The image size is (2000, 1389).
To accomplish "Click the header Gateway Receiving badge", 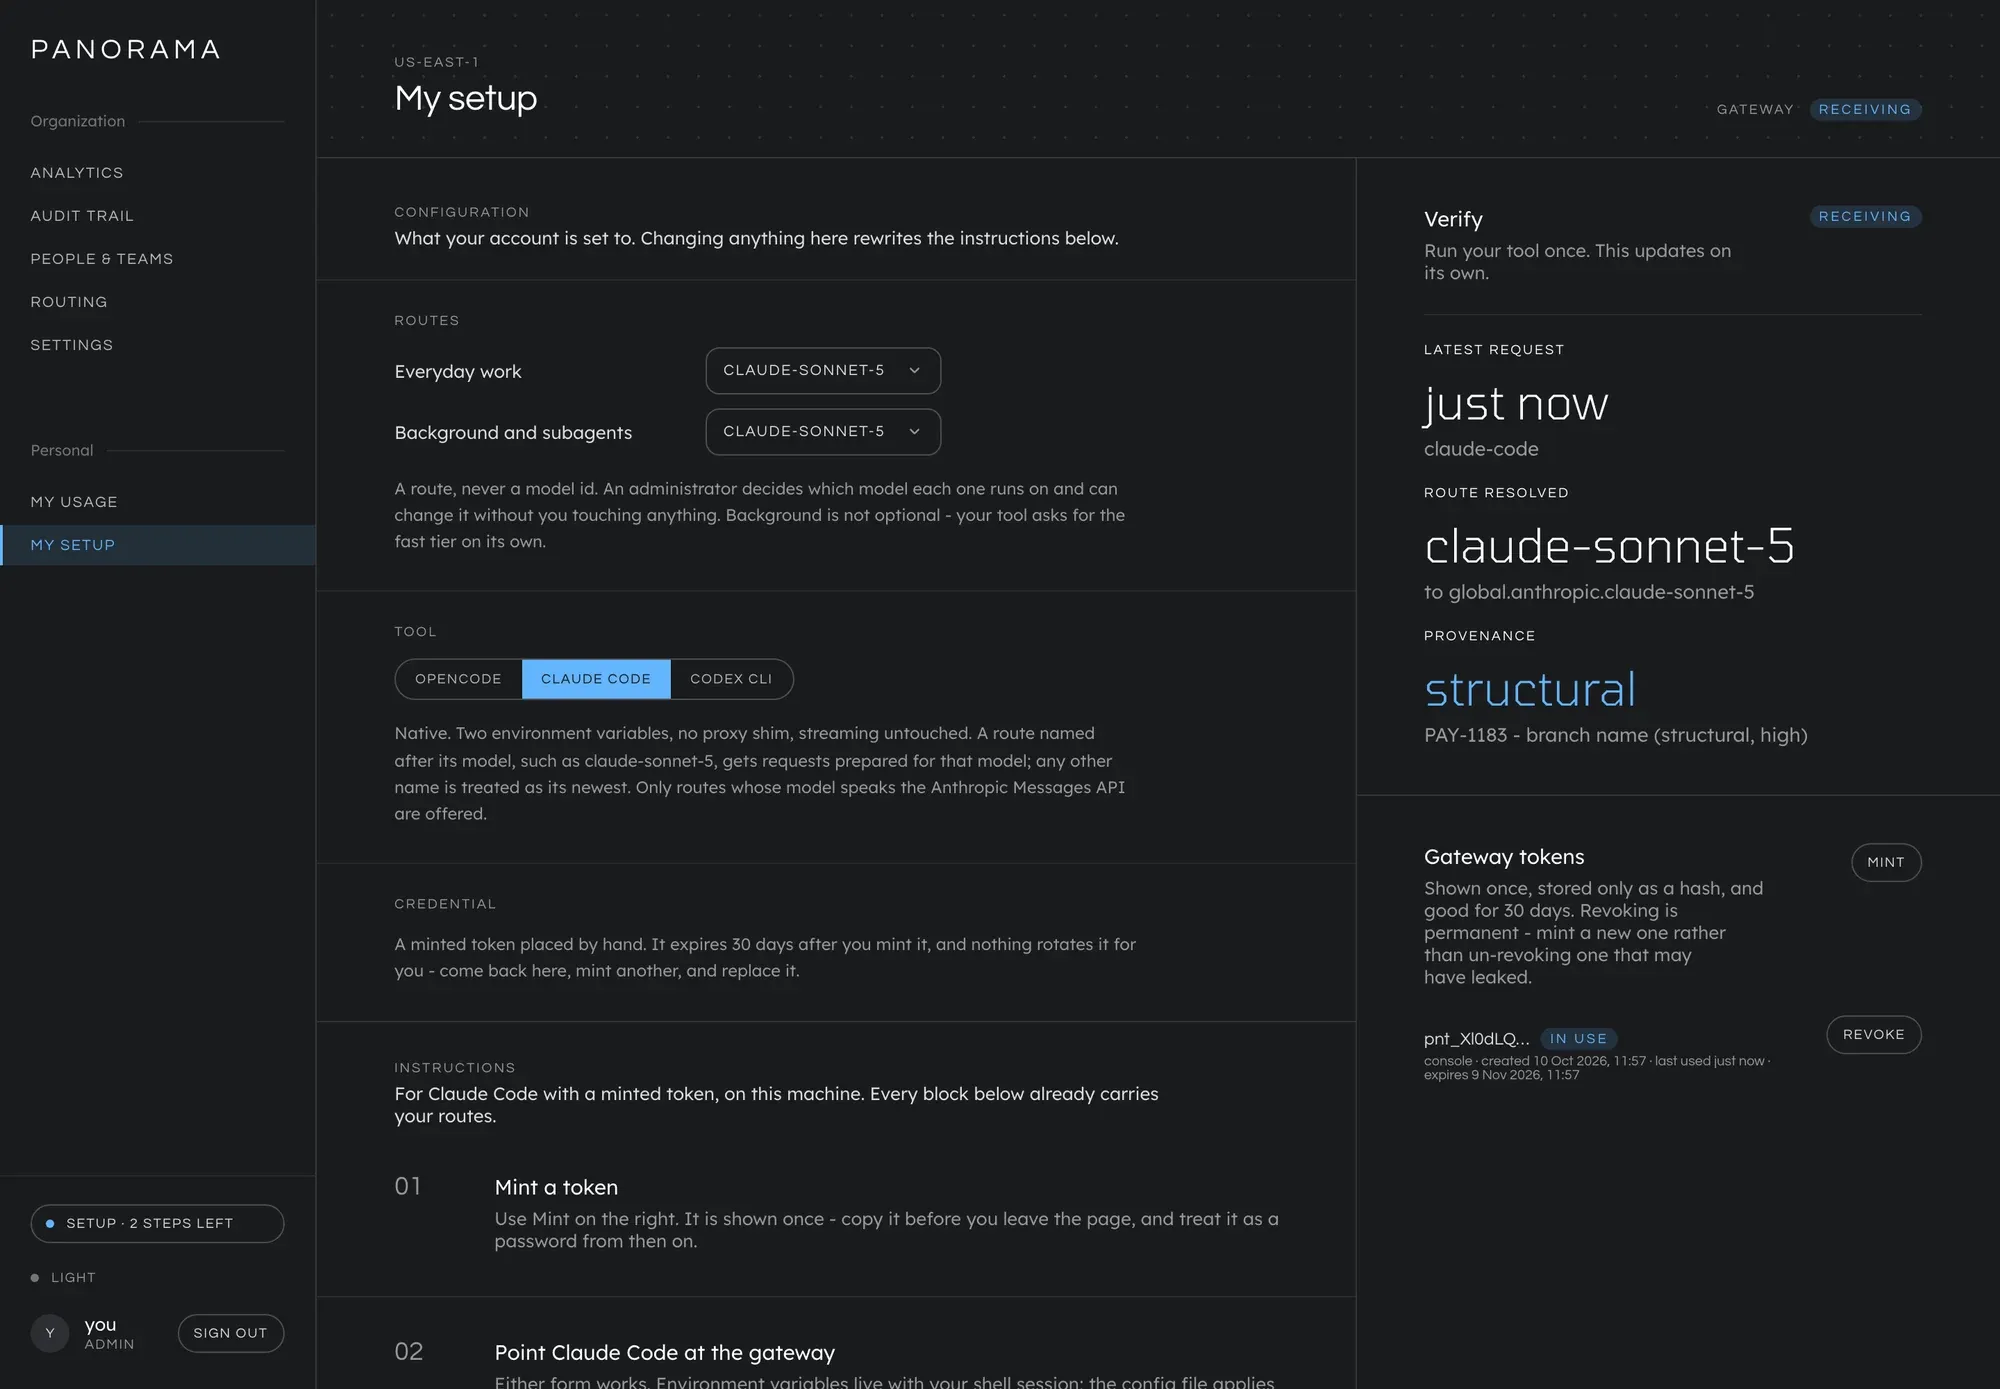I will [x=1865, y=110].
